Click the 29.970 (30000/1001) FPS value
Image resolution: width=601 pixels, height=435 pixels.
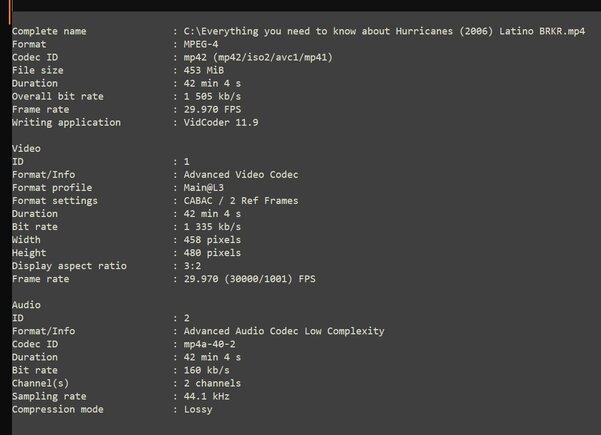(250, 279)
